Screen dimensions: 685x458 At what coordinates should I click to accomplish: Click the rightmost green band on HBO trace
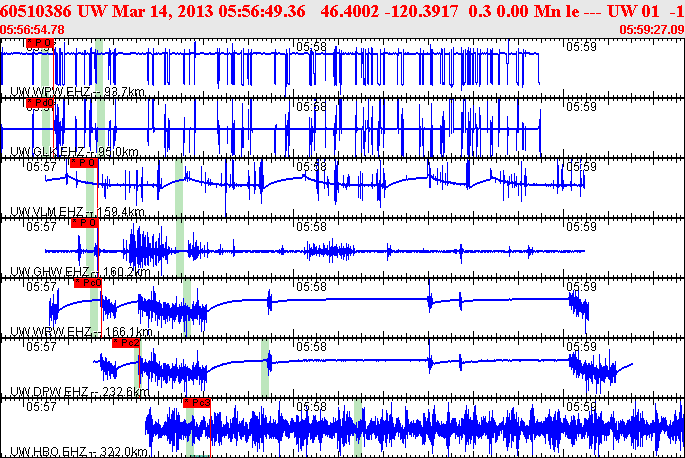[357, 427]
